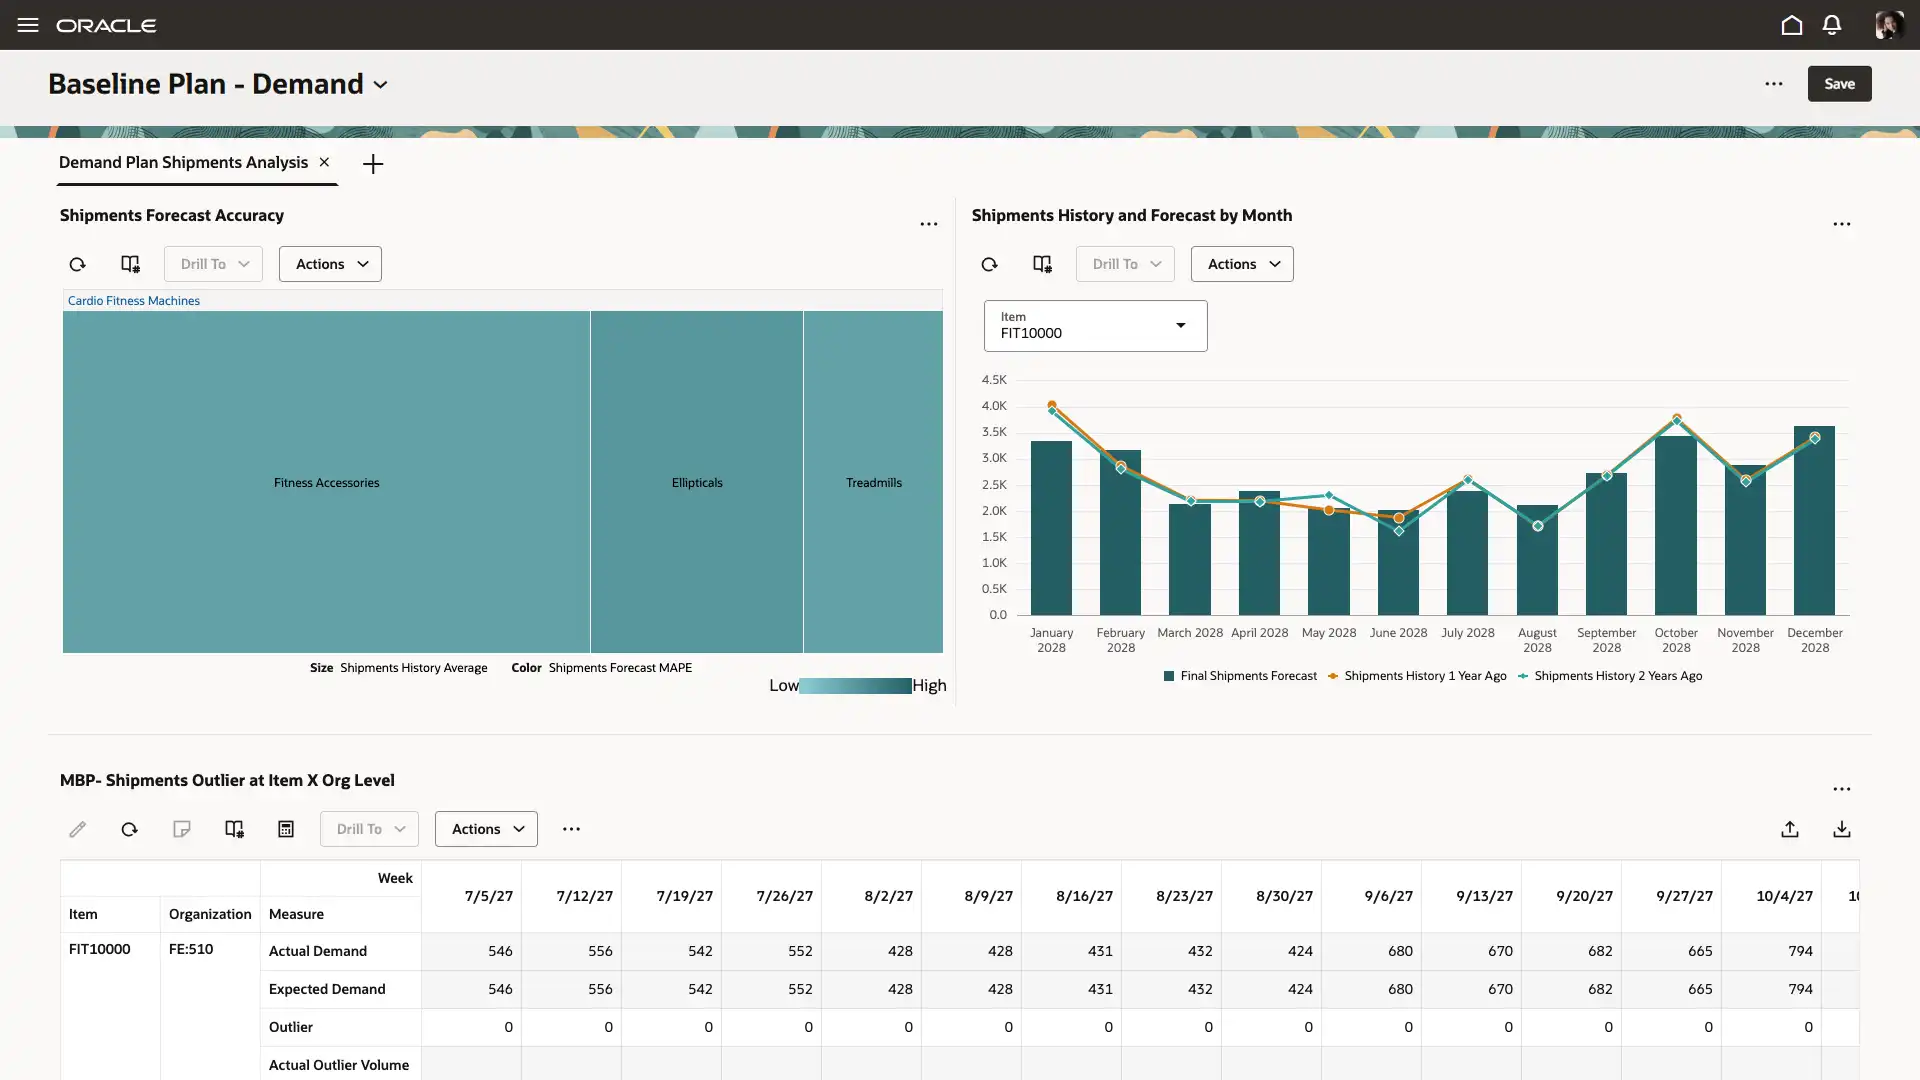Viewport: 1920px width, 1080px height.
Task: Go to the Home page icon
Action: pos(1791,25)
